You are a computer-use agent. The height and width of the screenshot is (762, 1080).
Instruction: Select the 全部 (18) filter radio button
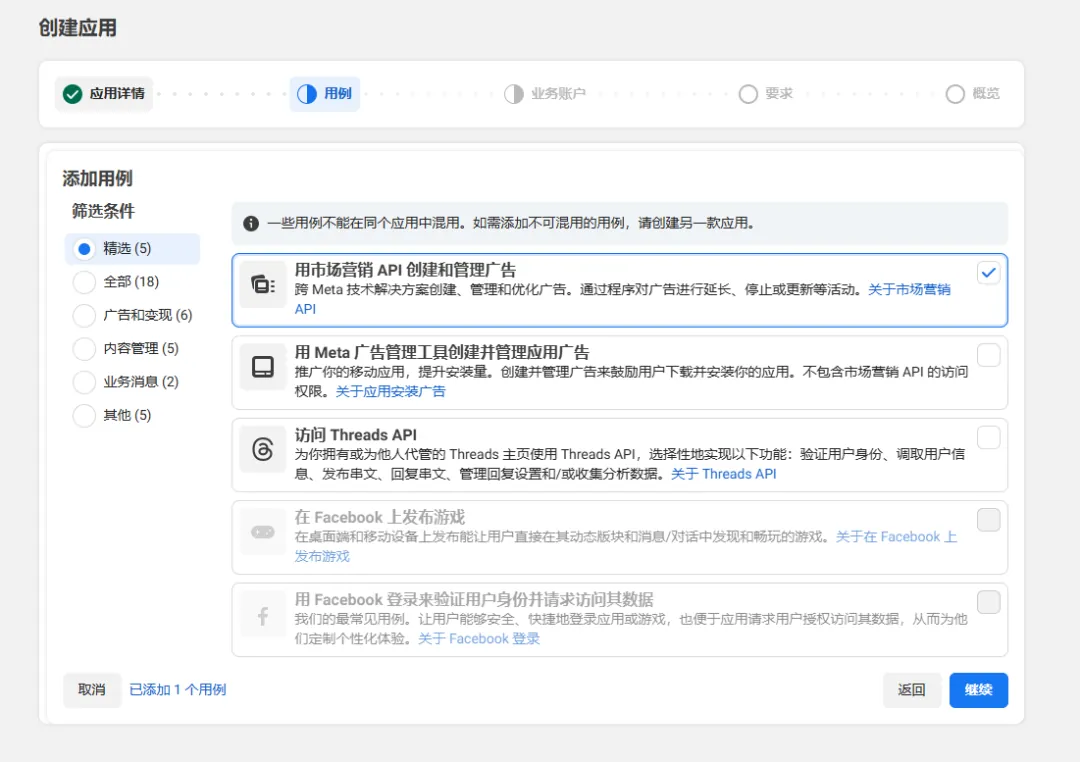(84, 282)
